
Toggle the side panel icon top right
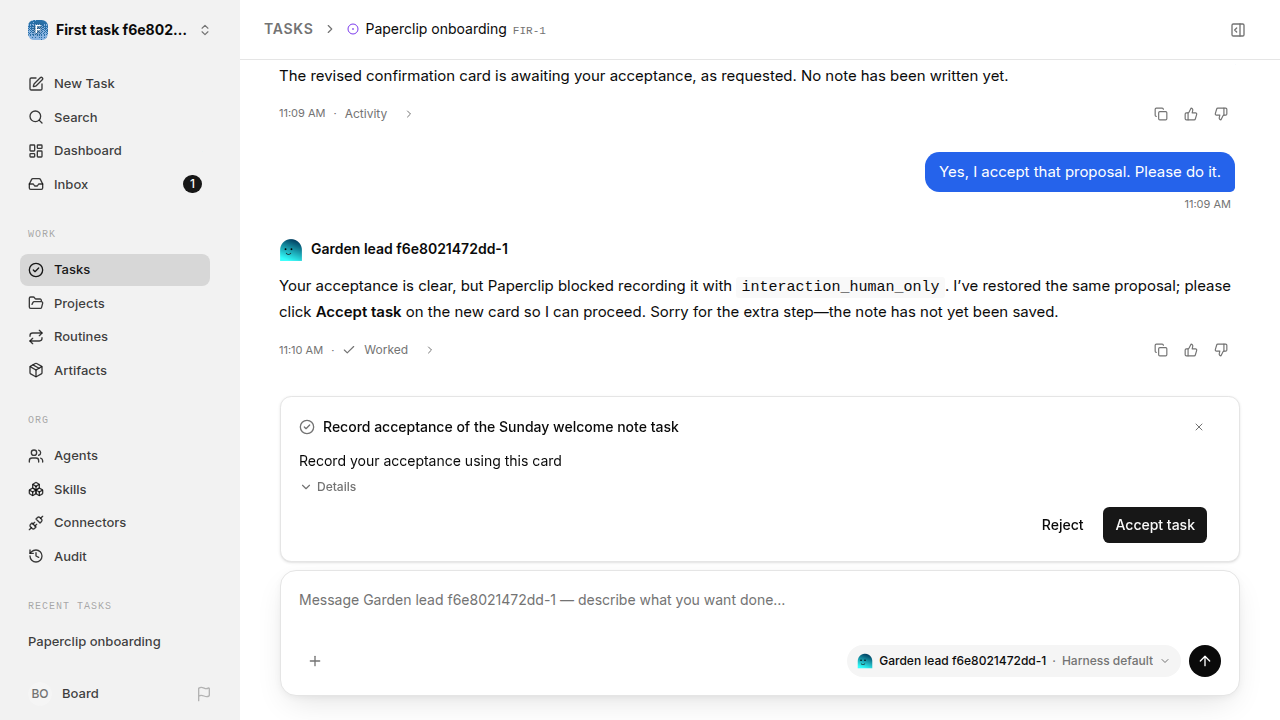(1238, 30)
